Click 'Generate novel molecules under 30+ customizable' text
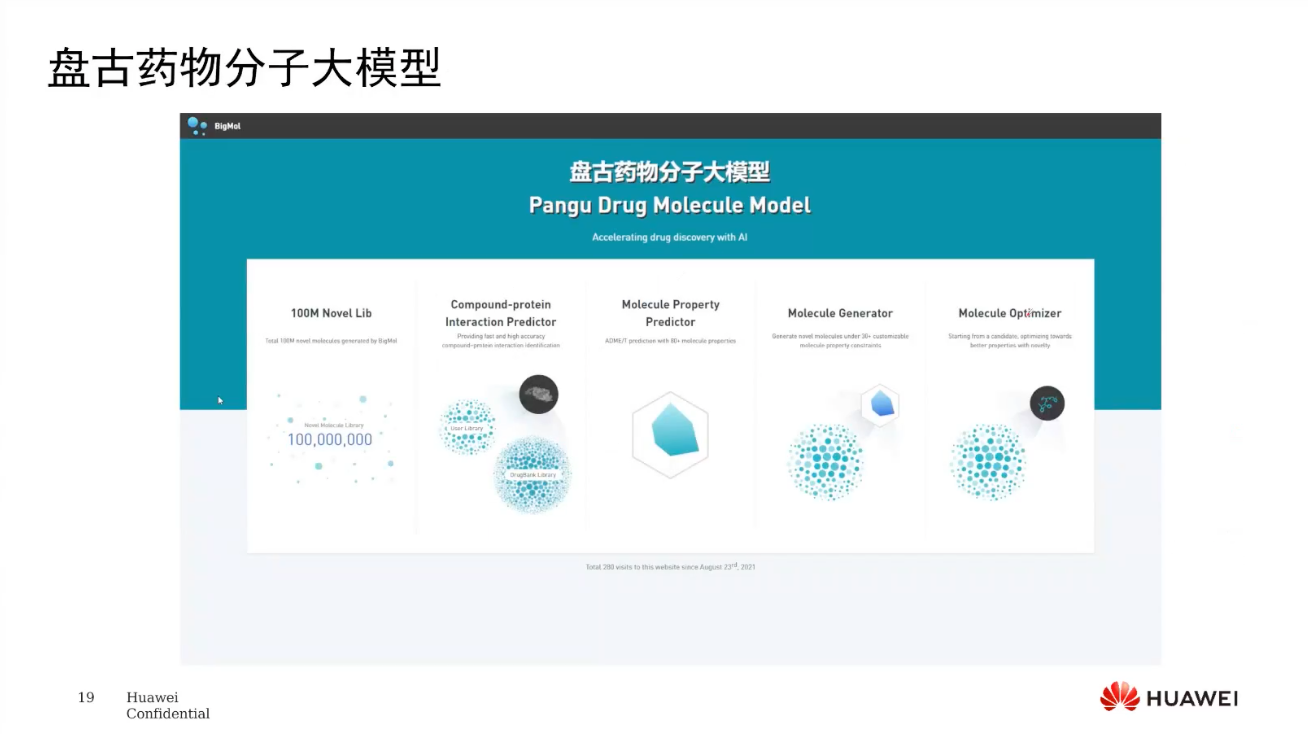This screenshot has width=1308, height=734. pyautogui.click(x=840, y=337)
